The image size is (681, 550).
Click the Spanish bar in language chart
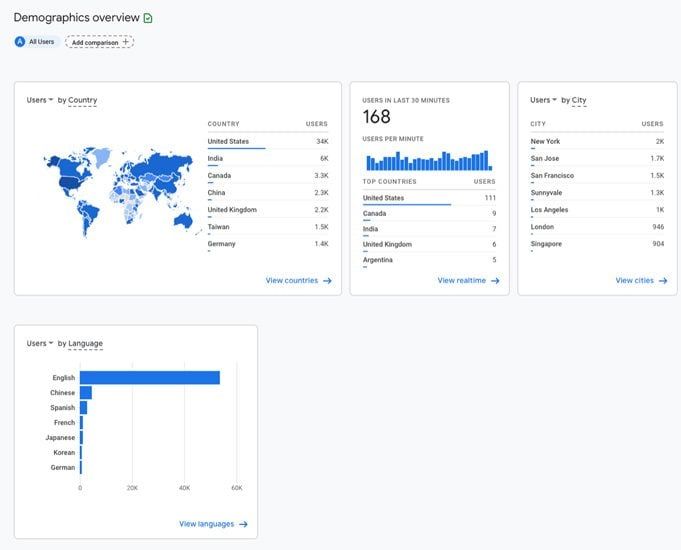[x=83, y=408]
